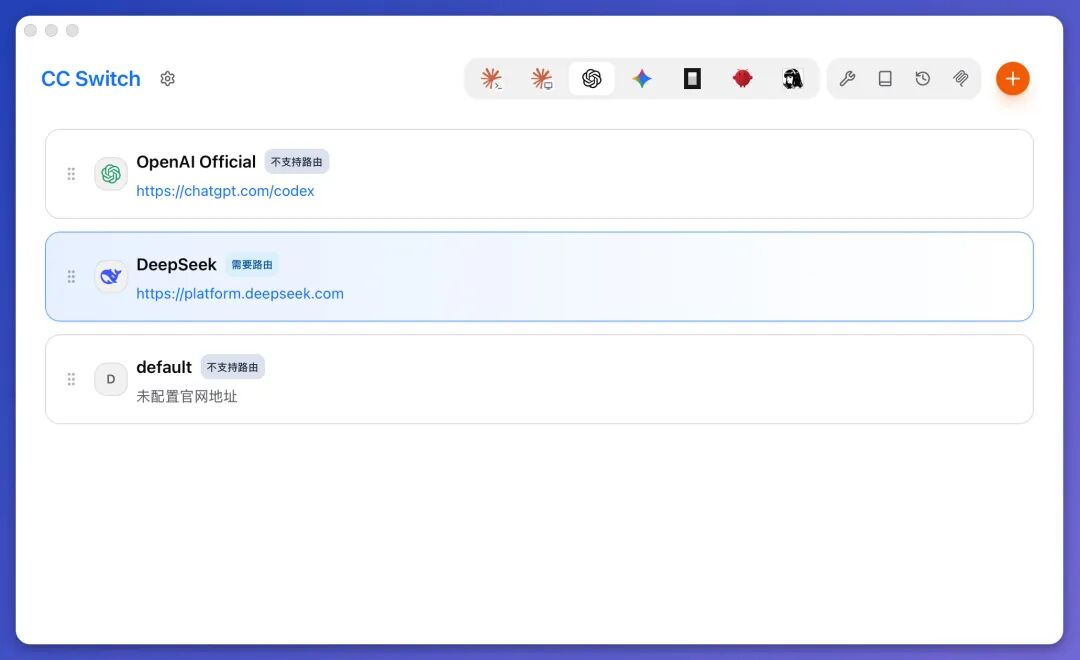The image size is (1080, 660).
Task: Click the wrench tool icon
Action: [x=847, y=79]
